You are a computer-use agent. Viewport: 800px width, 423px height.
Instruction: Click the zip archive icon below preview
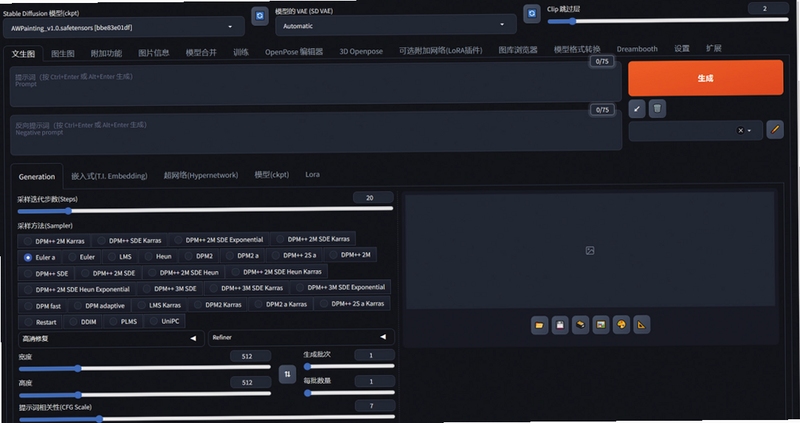[580, 325]
